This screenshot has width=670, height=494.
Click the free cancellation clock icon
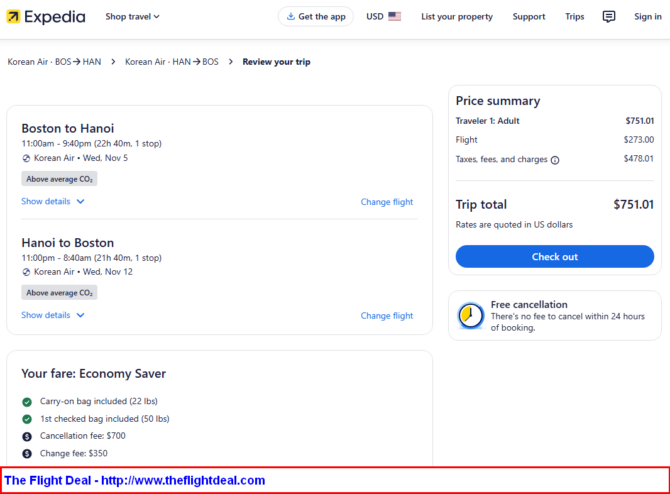(470, 316)
